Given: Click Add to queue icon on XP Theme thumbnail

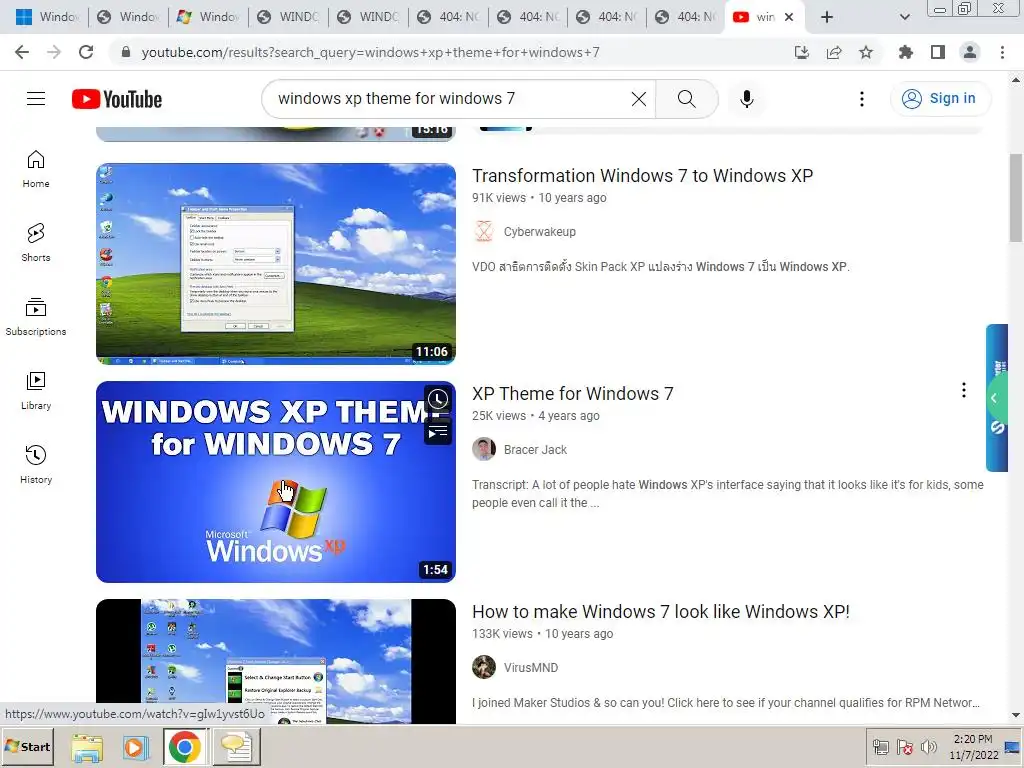Looking at the screenshot, I should [x=438, y=432].
